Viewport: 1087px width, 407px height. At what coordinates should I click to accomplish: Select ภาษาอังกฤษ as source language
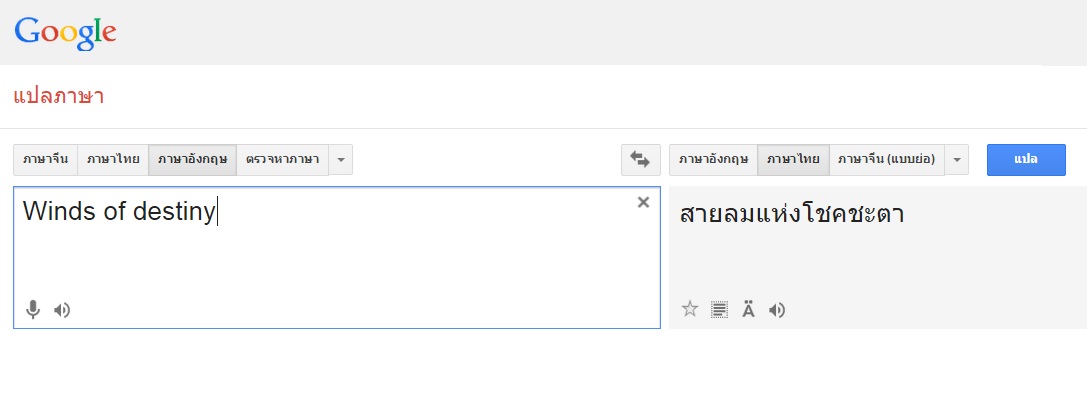click(x=192, y=160)
